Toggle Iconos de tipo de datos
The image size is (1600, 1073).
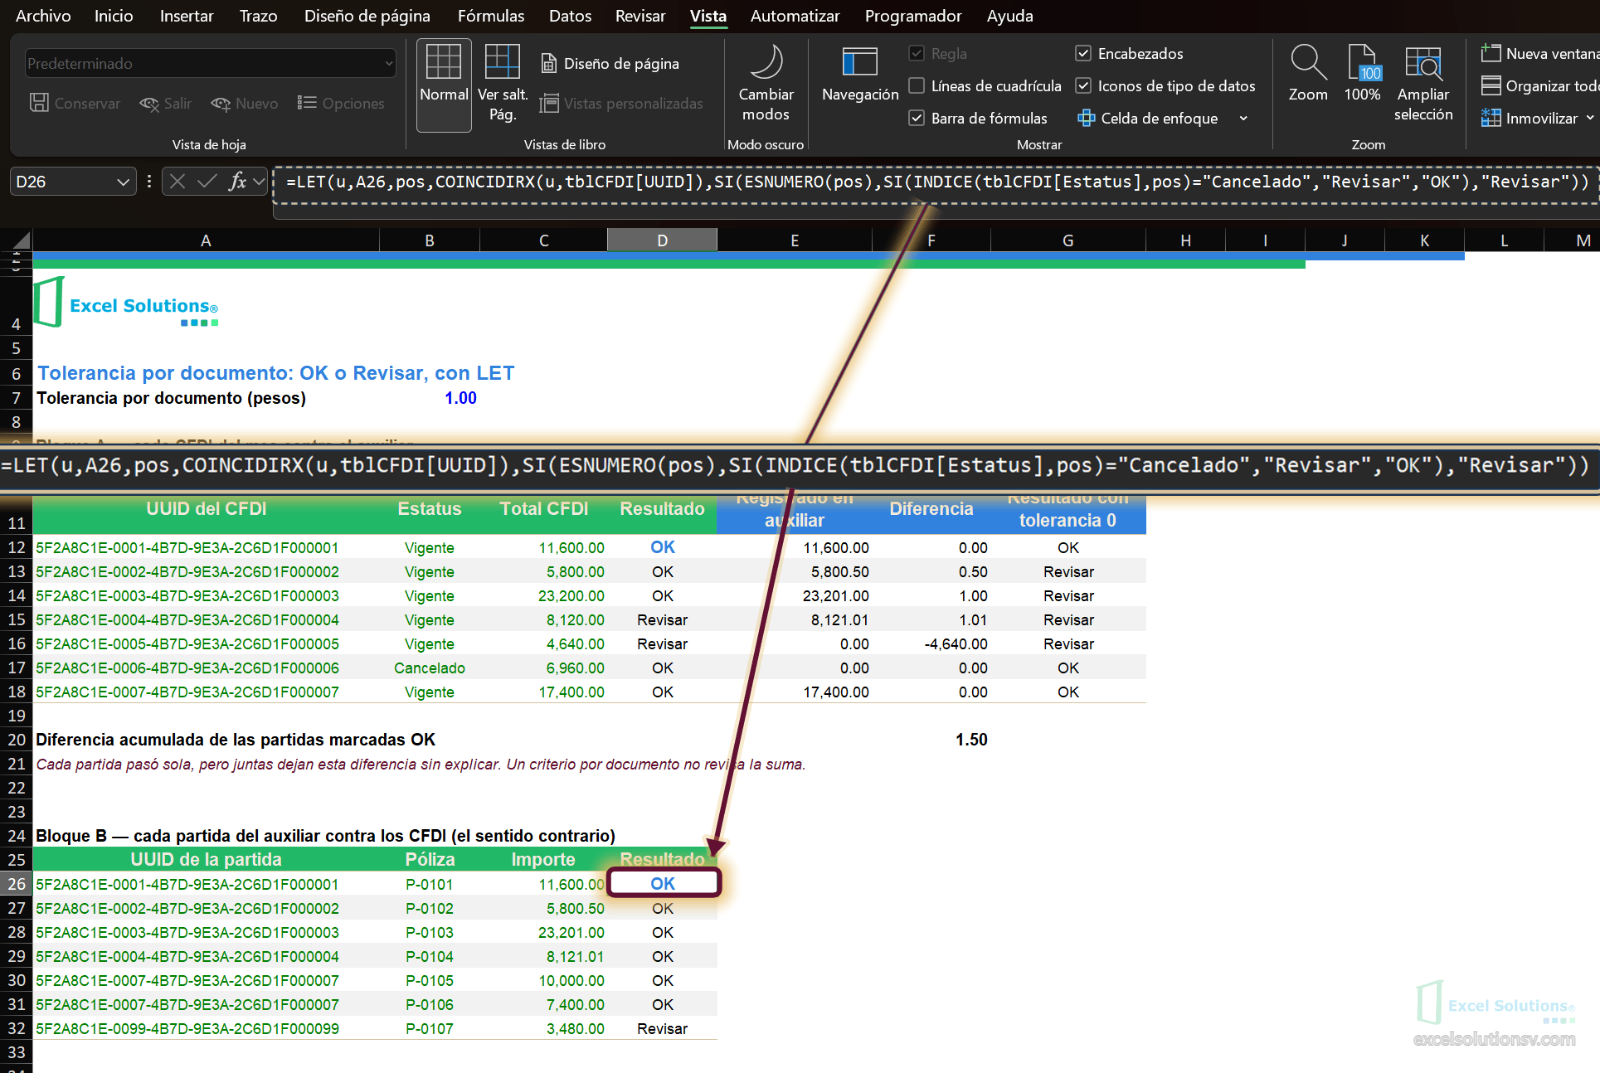(x=1083, y=86)
